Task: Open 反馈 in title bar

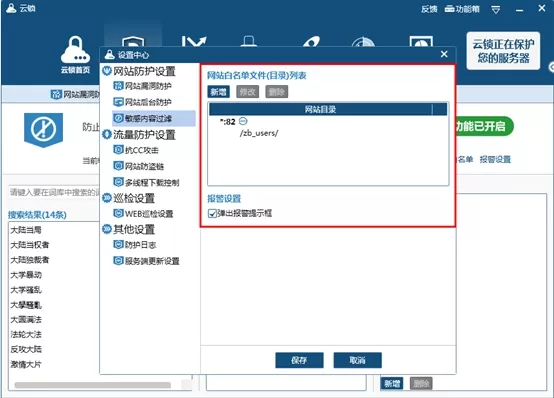Action: pos(429,9)
